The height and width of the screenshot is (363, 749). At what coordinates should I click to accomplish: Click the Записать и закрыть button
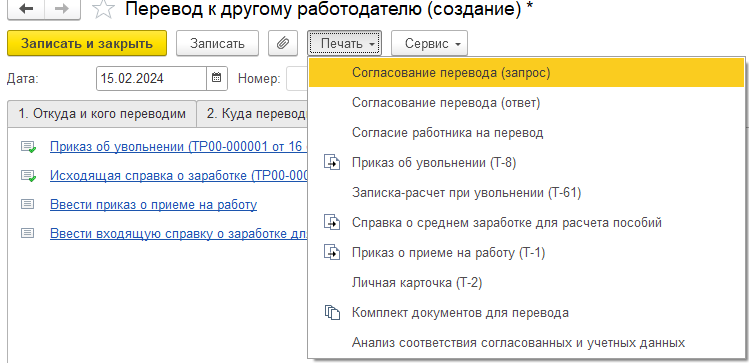(87, 43)
